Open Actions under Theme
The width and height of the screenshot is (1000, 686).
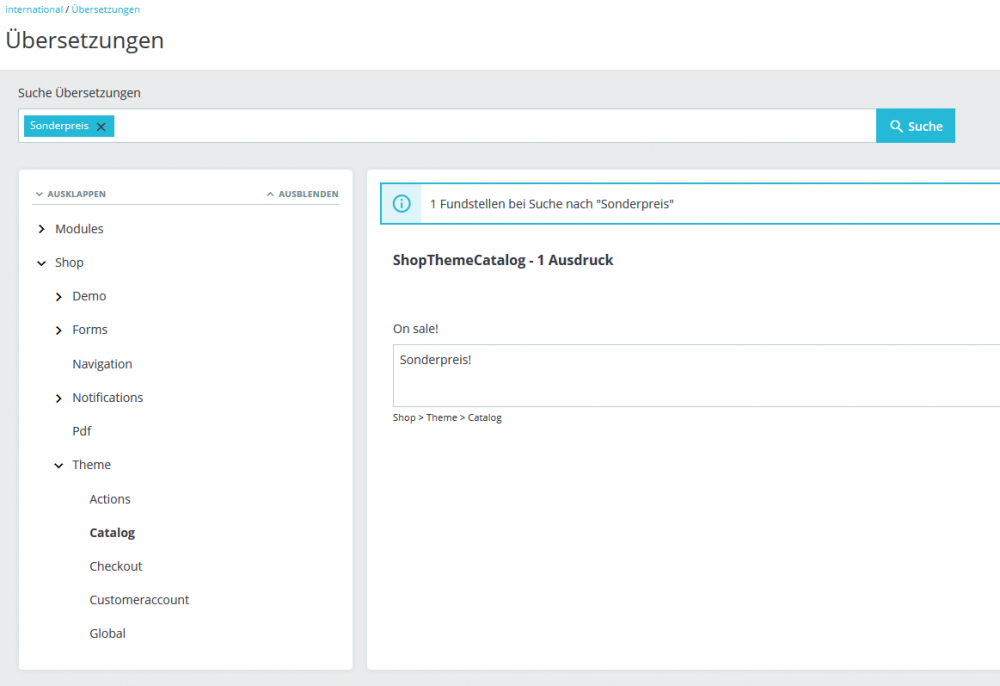pyautogui.click(x=110, y=499)
